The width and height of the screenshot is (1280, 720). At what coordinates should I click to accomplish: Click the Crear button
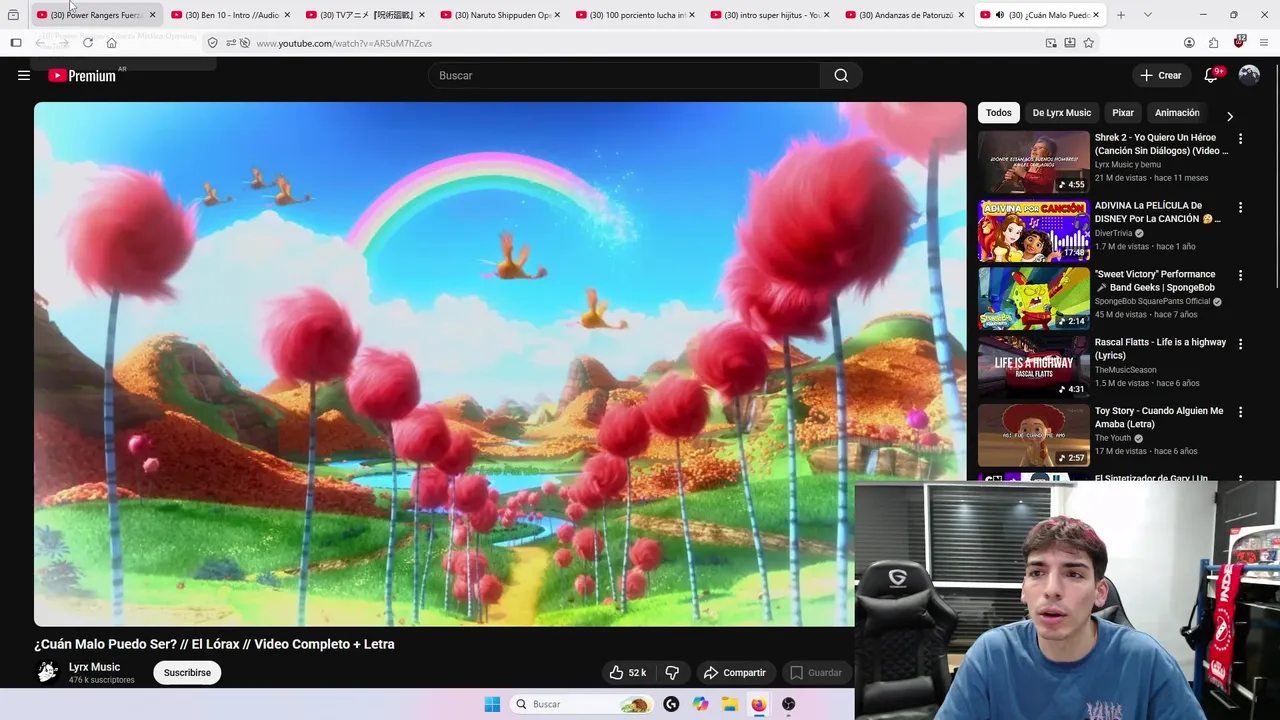click(x=1161, y=75)
